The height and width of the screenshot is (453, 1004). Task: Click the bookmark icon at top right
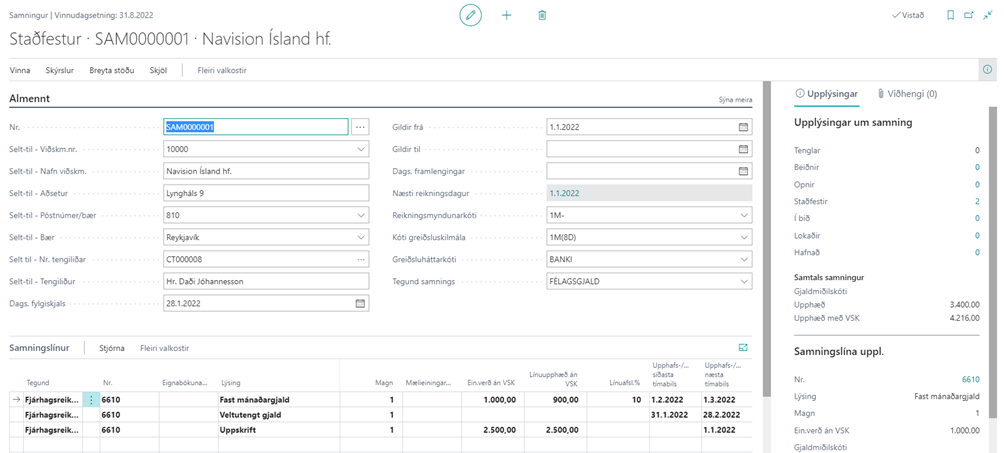(x=950, y=16)
